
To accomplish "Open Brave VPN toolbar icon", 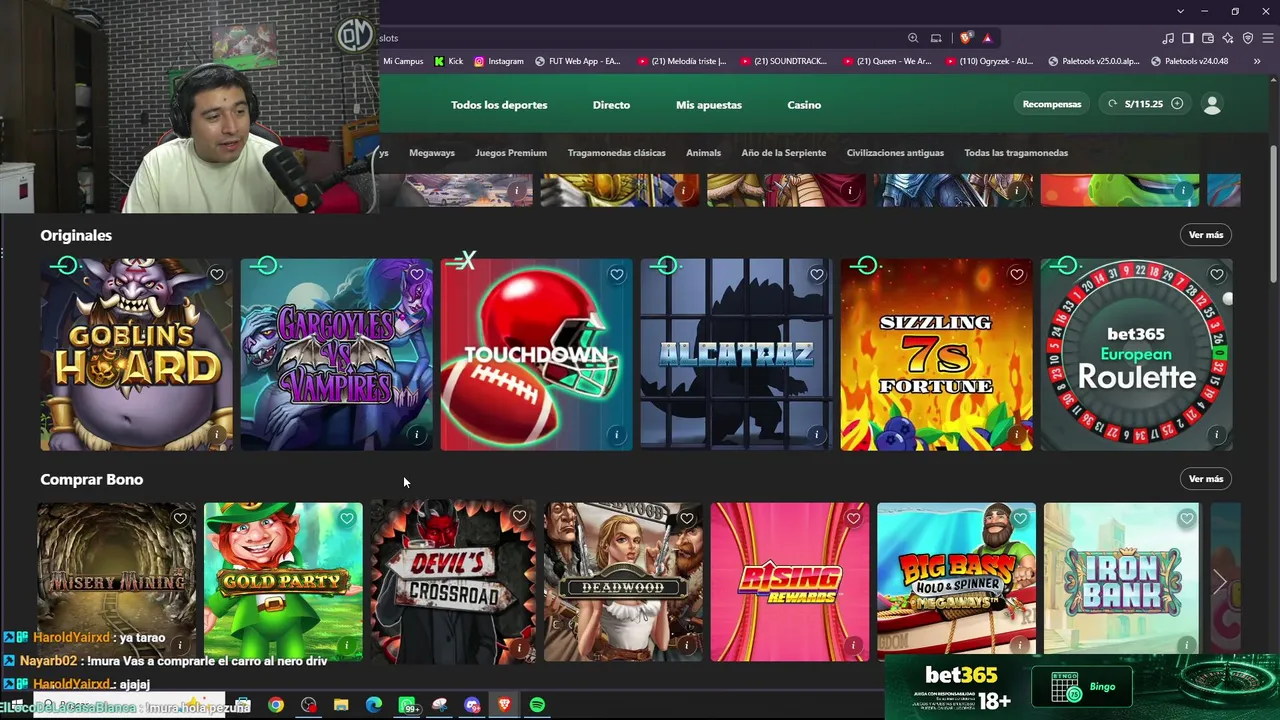I will coord(1248,38).
